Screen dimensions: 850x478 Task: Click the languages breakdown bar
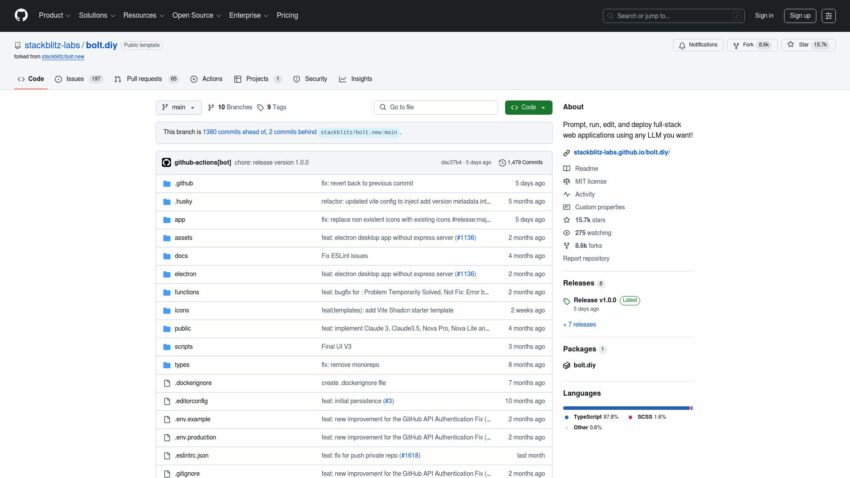tap(628, 408)
